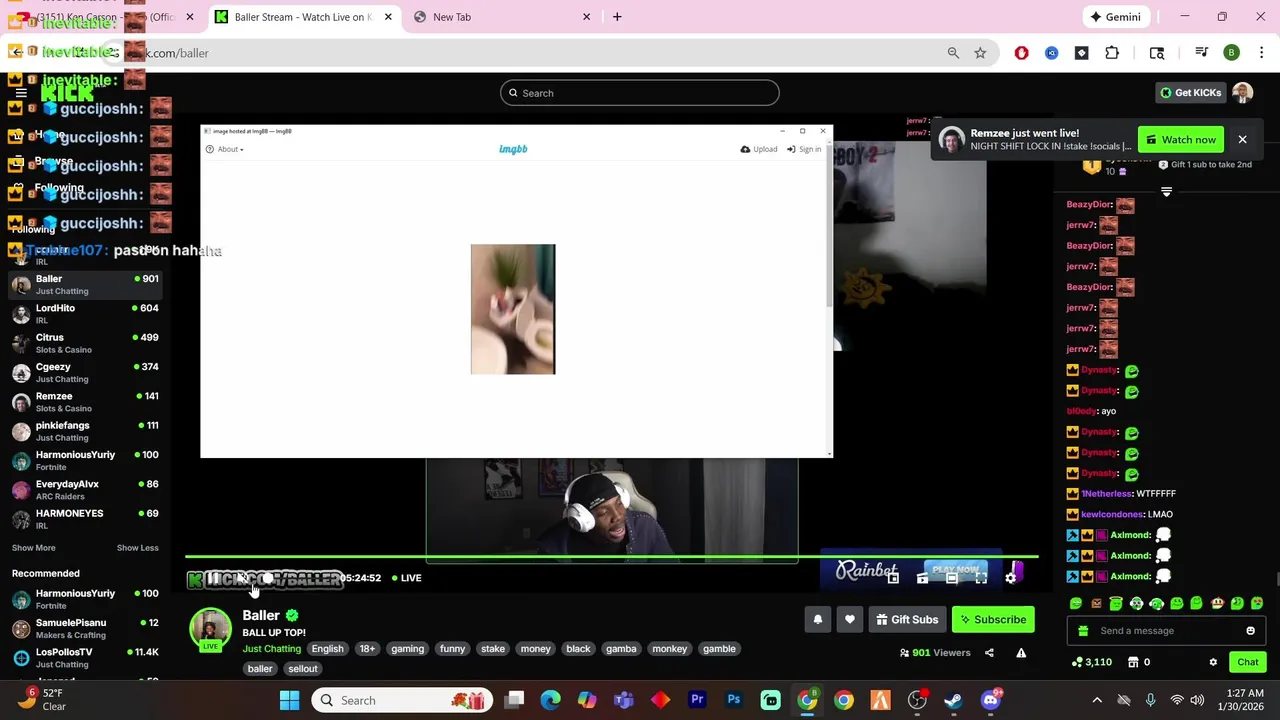Open Windows Start menu
Screen dimensions: 1280x720
(x=289, y=700)
